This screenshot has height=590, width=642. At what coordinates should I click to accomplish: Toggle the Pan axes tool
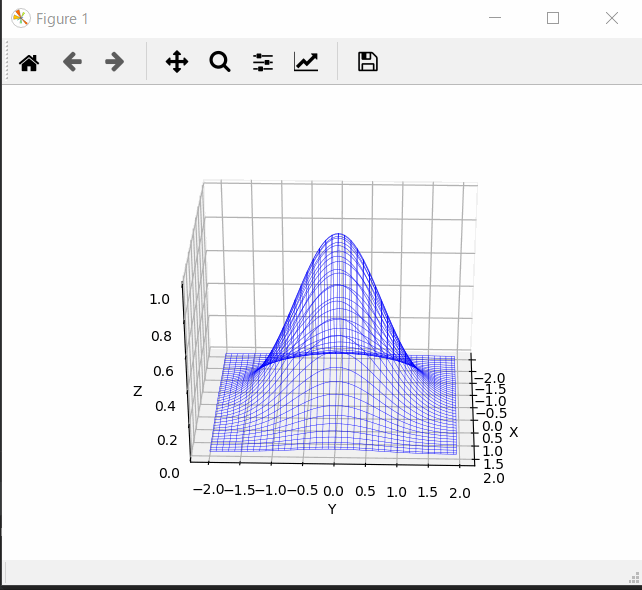pyautogui.click(x=177, y=62)
